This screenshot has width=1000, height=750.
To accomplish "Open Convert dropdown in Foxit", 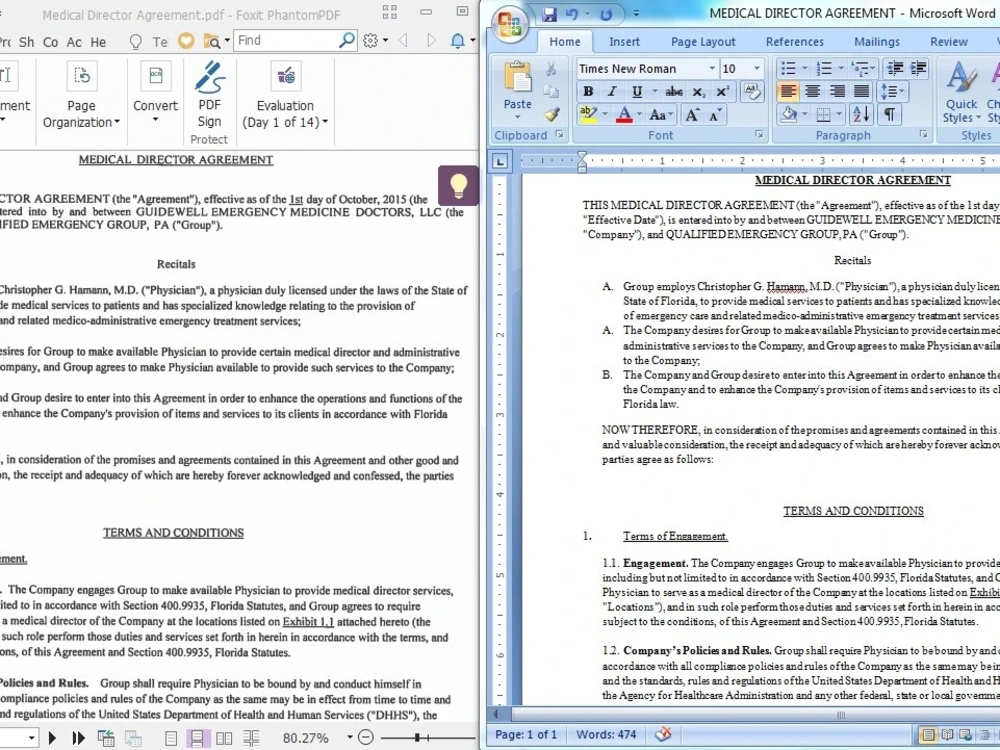I will [x=155, y=93].
